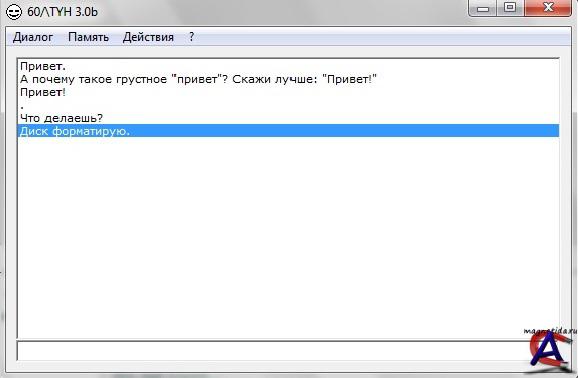Viewport: 578px width, 378px height.
Task: Click empty area of chat history list
Action: coord(288,236)
